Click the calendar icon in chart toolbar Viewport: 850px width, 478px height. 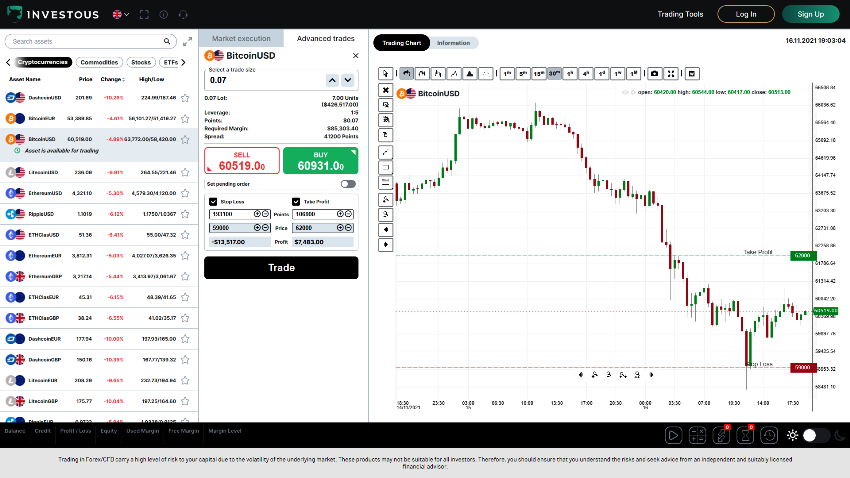pos(692,73)
